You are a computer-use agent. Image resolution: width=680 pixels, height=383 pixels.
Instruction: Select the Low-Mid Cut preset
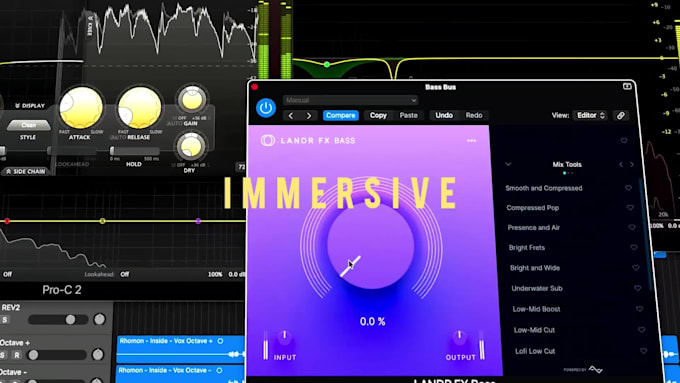534,330
